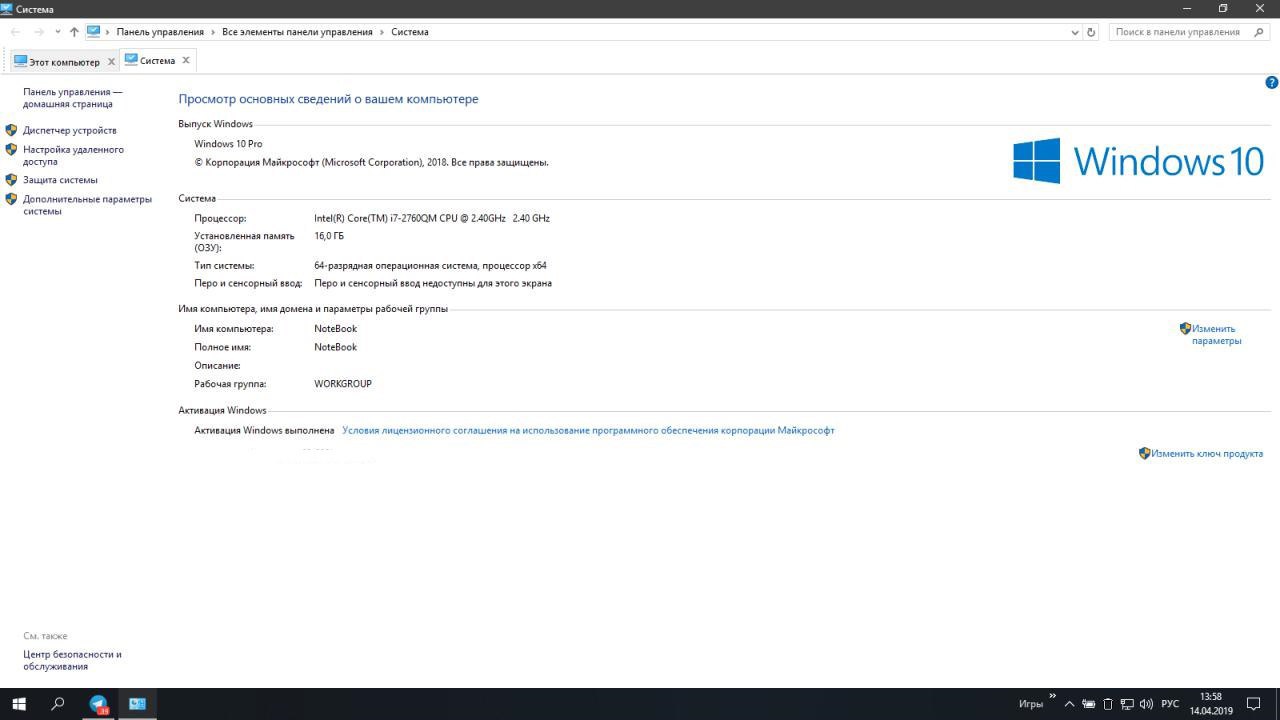Open 'Защита системы' link
The height and width of the screenshot is (720, 1280).
tap(60, 180)
